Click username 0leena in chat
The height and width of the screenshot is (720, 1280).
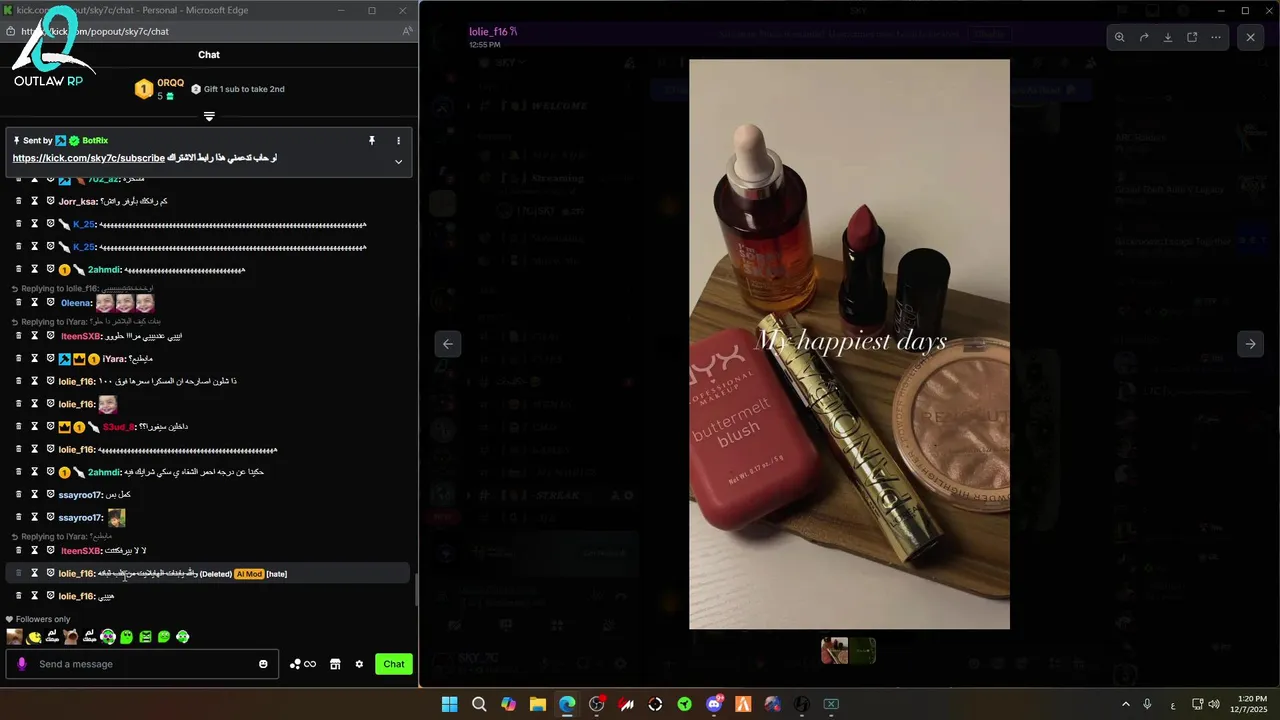pyautogui.click(x=76, y=303)
